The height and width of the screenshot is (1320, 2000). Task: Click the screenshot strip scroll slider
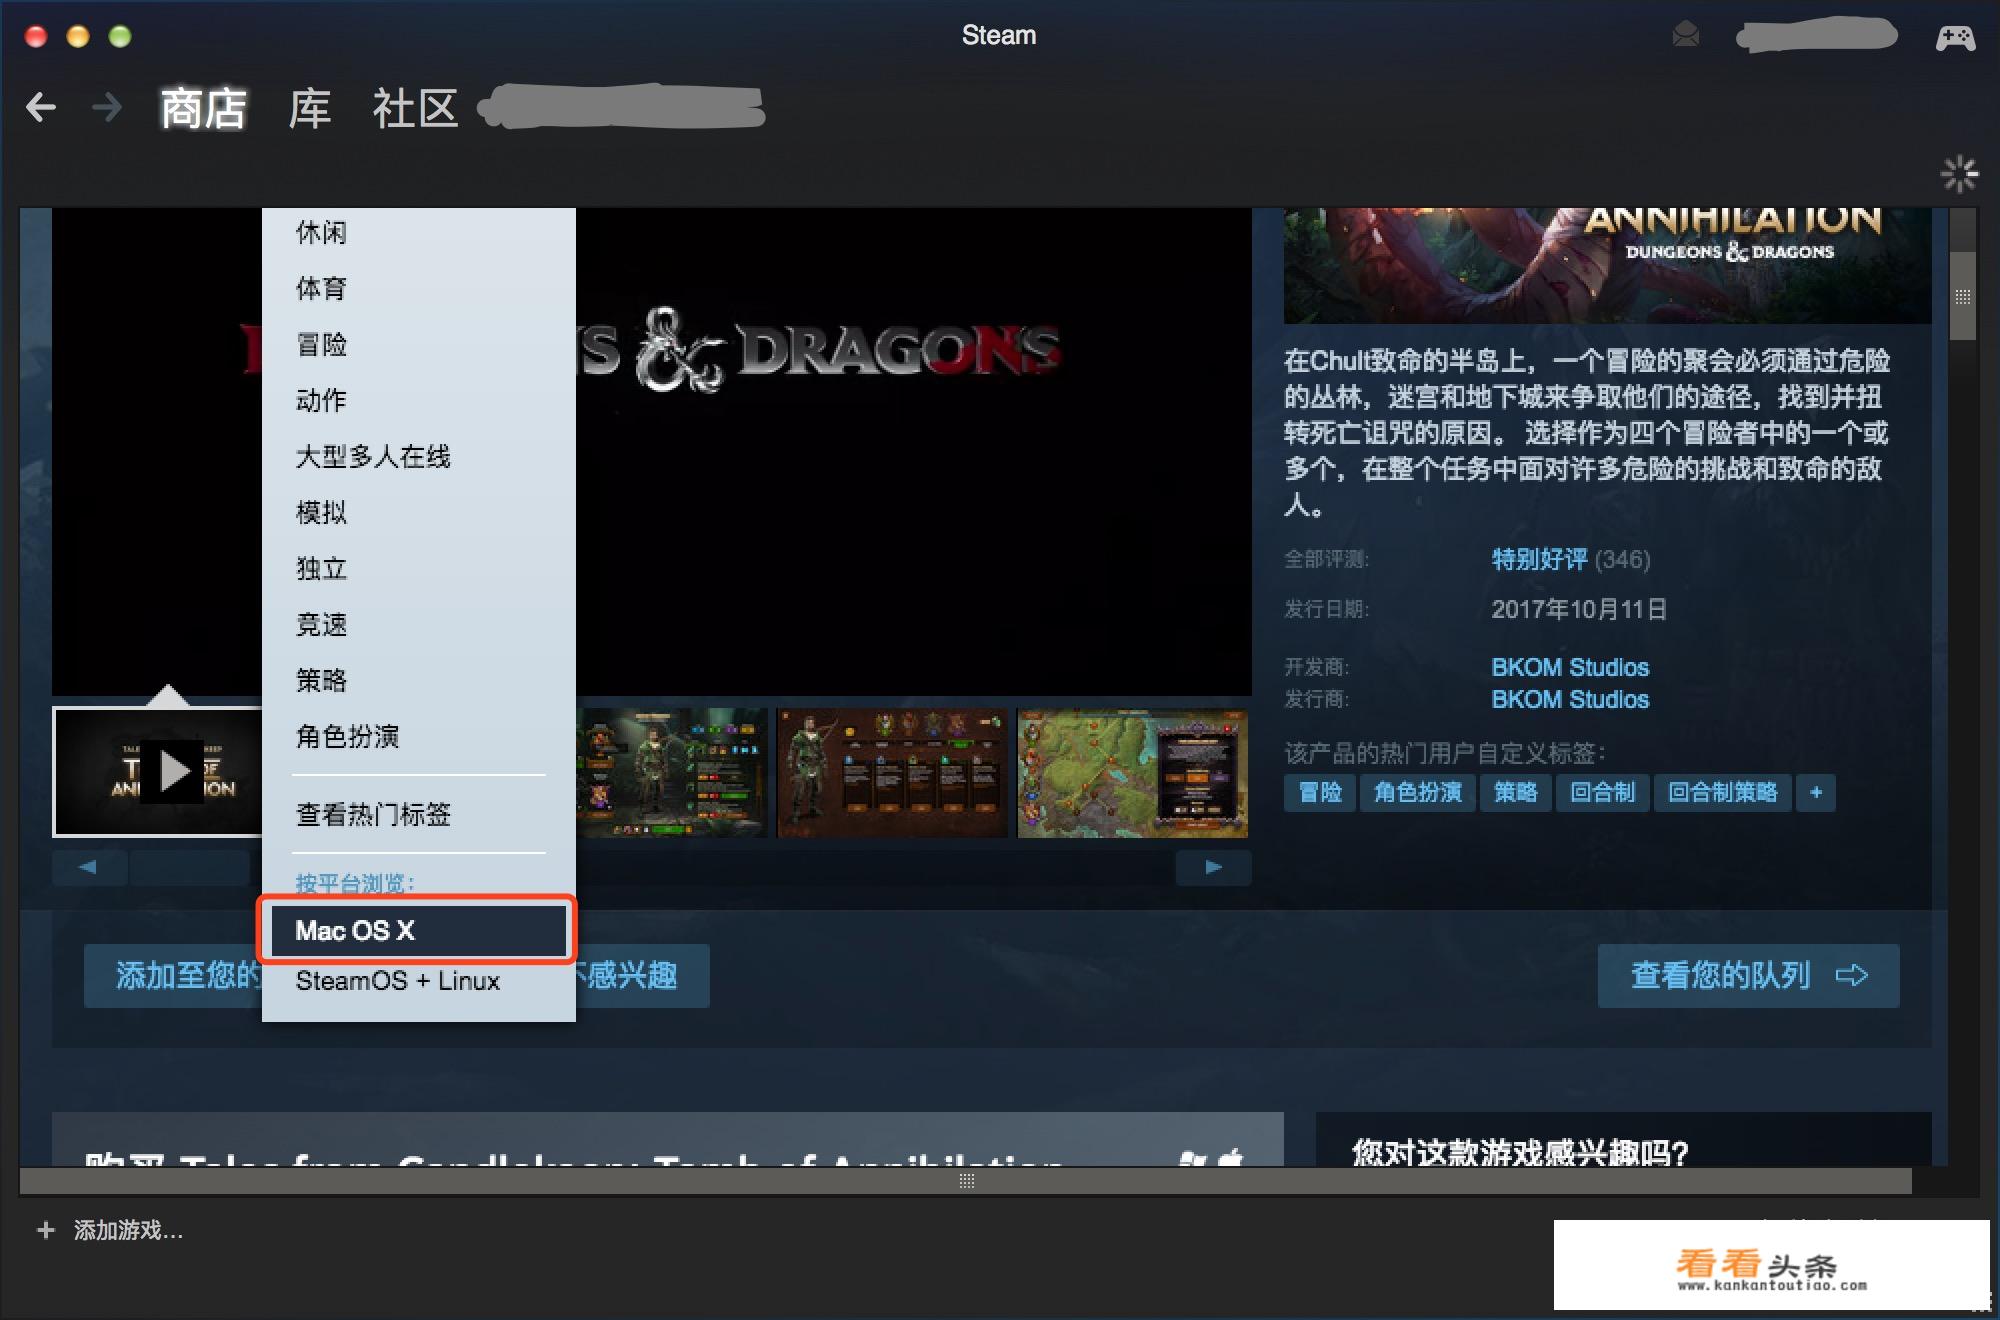click(x=189, y=867)
